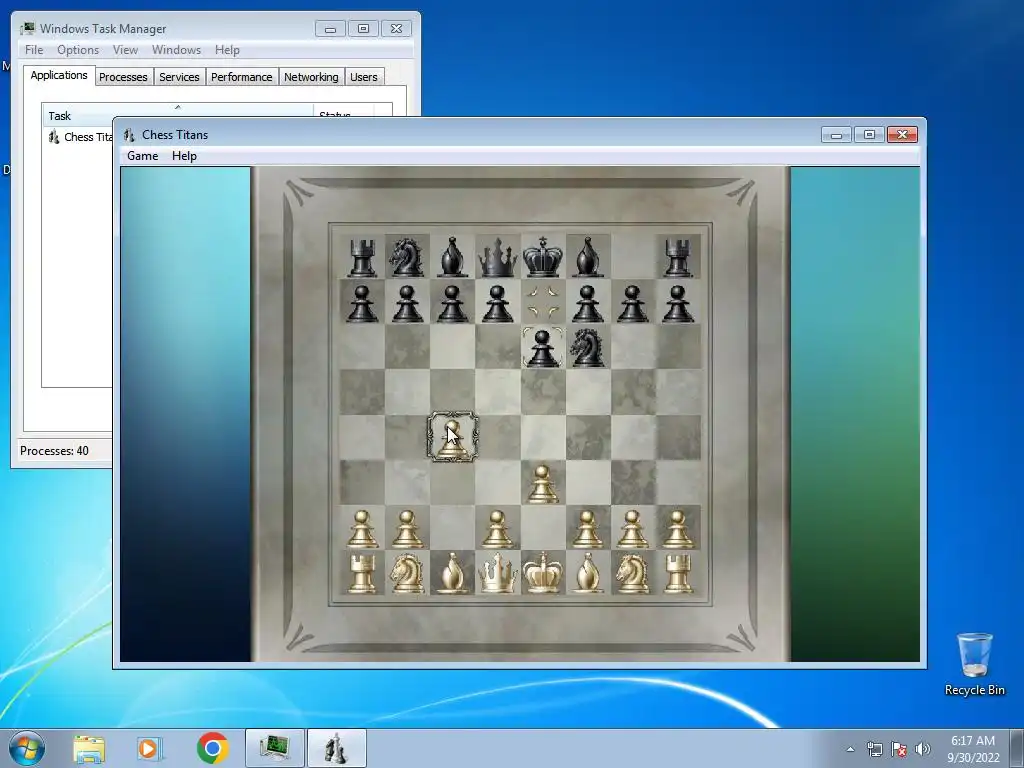1024x768 pixels.
Task: Click the black pawn on c7
Action: [x=452, y=303]
